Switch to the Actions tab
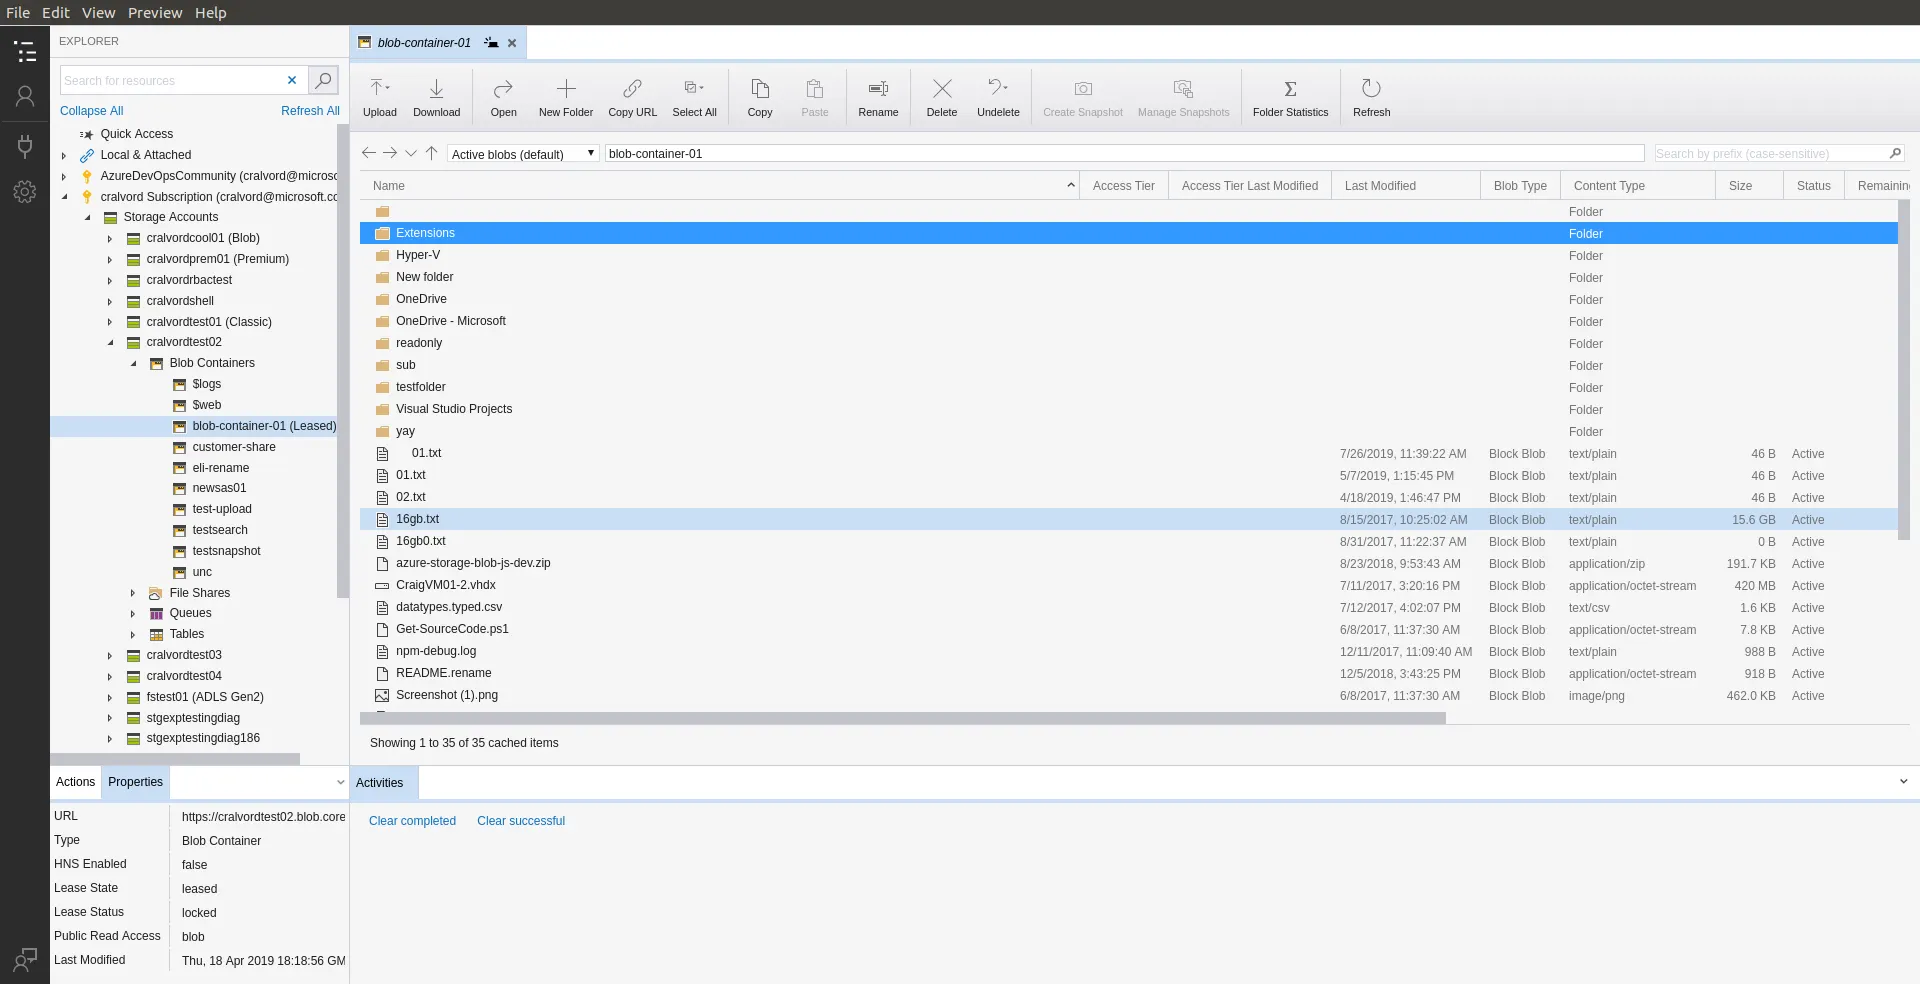The image size is (1920, 984). 76,782
